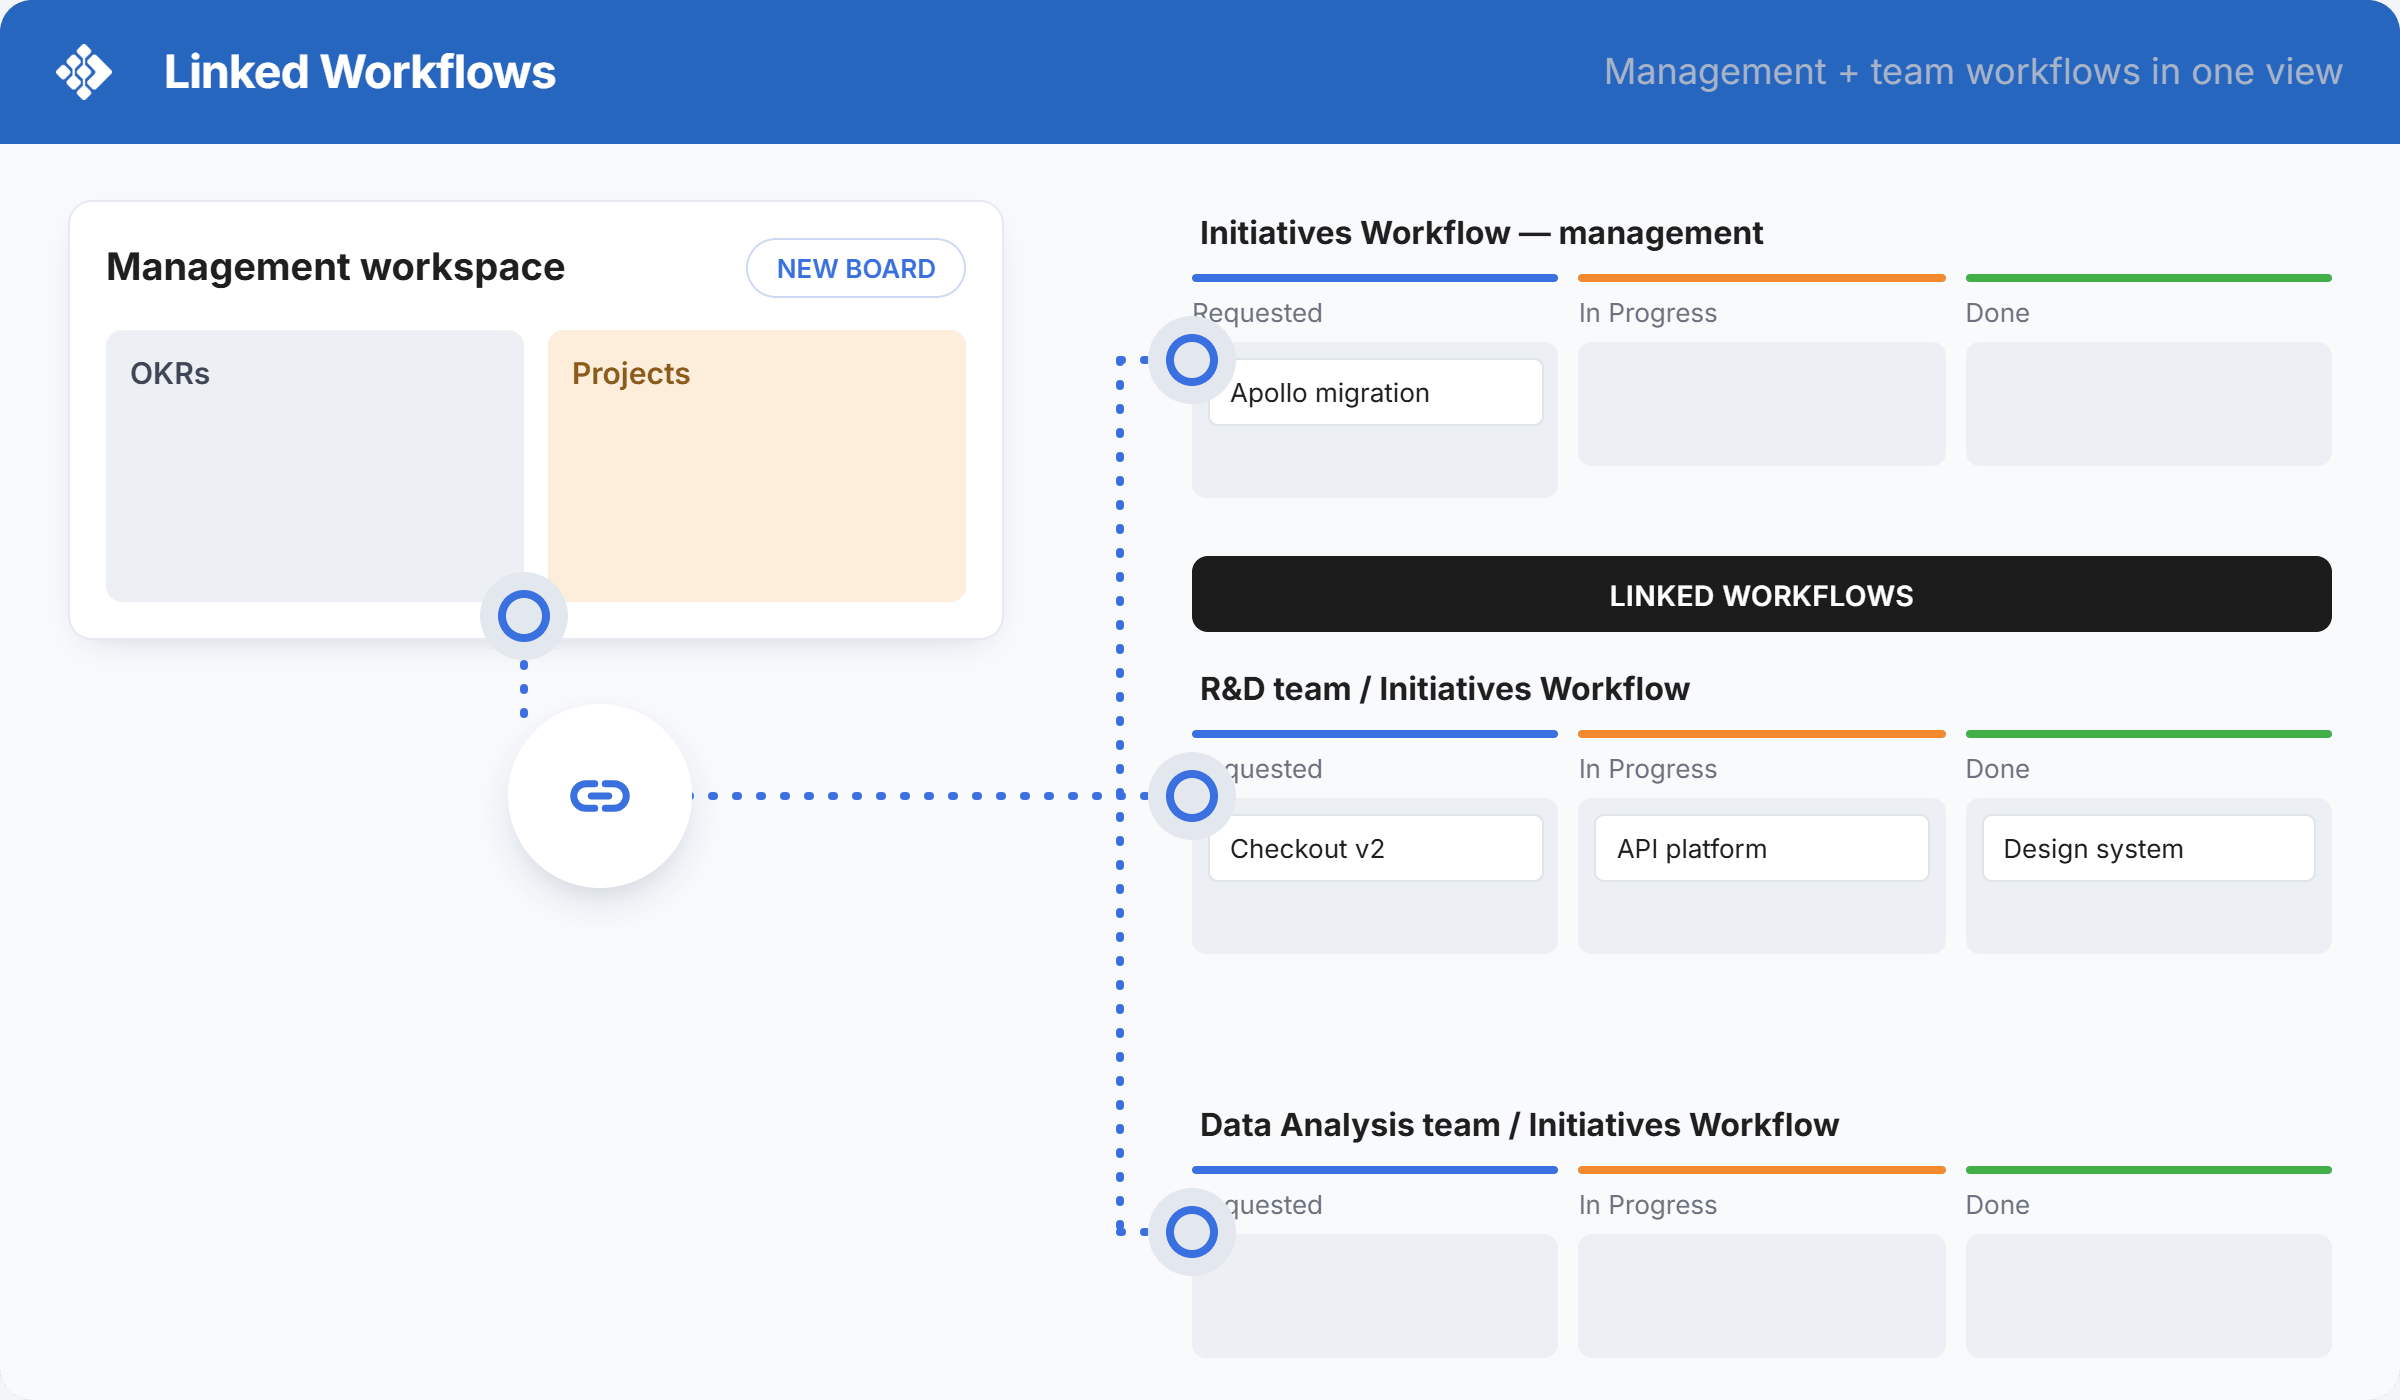The image size is (2400, 1400).
Task: Click the Management workspace heading
Action: point(336,267)
